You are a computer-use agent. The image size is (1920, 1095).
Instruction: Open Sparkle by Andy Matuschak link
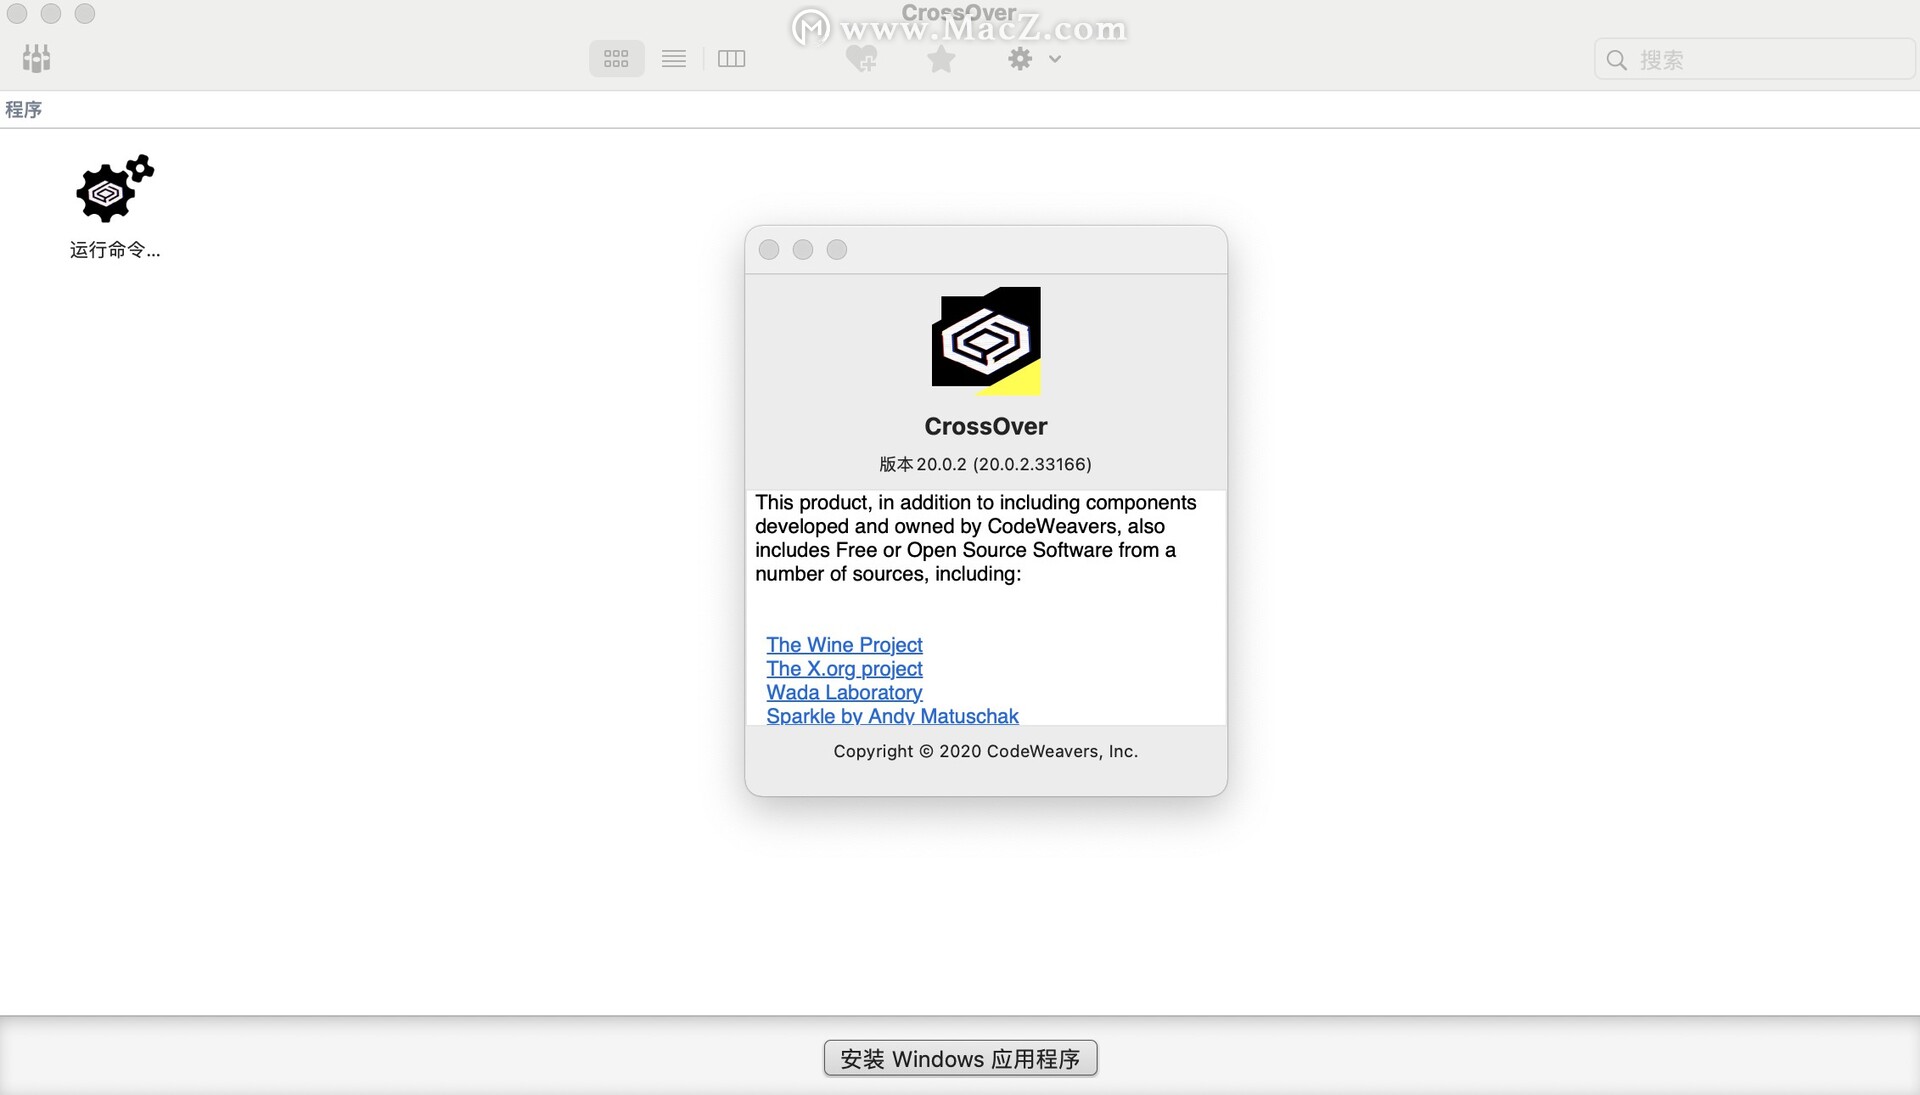coord(892,715)
